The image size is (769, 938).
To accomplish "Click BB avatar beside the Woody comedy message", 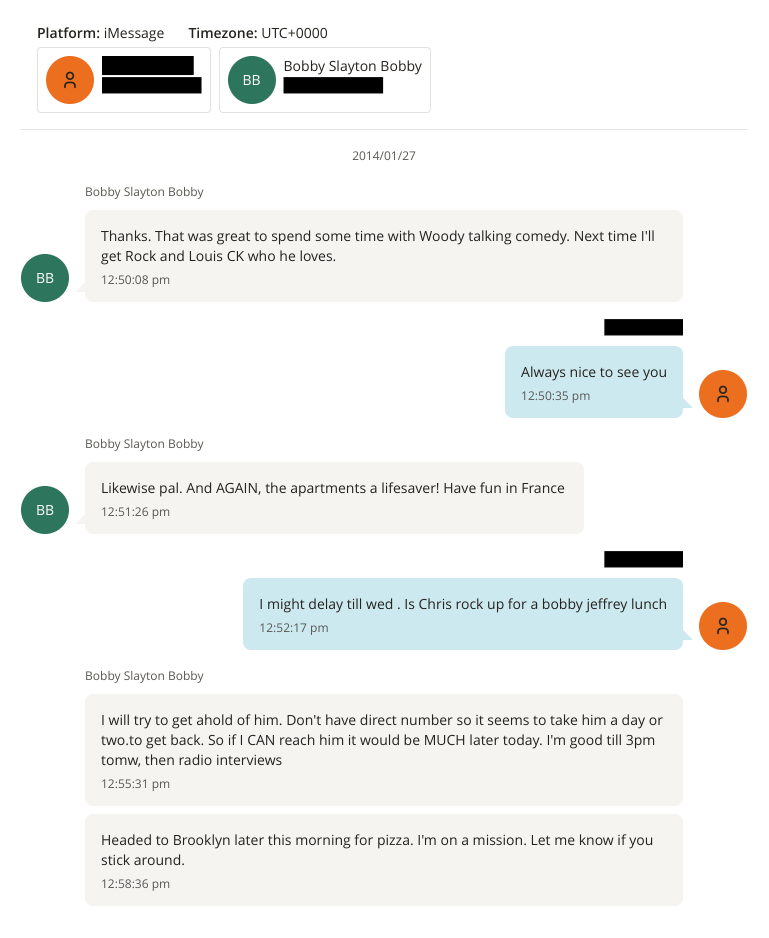I will 45,278.
